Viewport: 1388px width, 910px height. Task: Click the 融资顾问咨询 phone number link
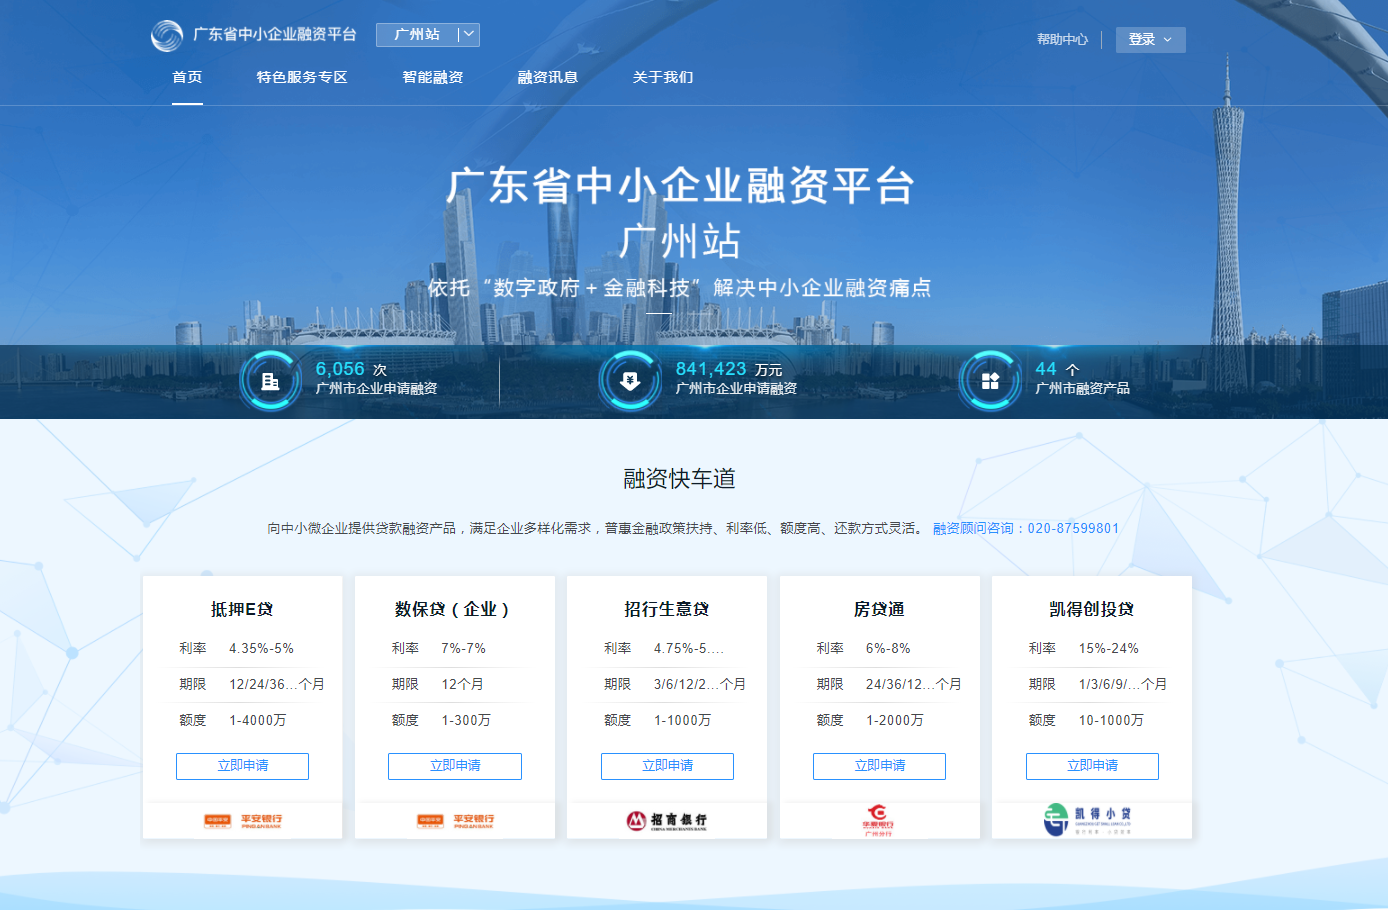click(x=1026, y=528)
